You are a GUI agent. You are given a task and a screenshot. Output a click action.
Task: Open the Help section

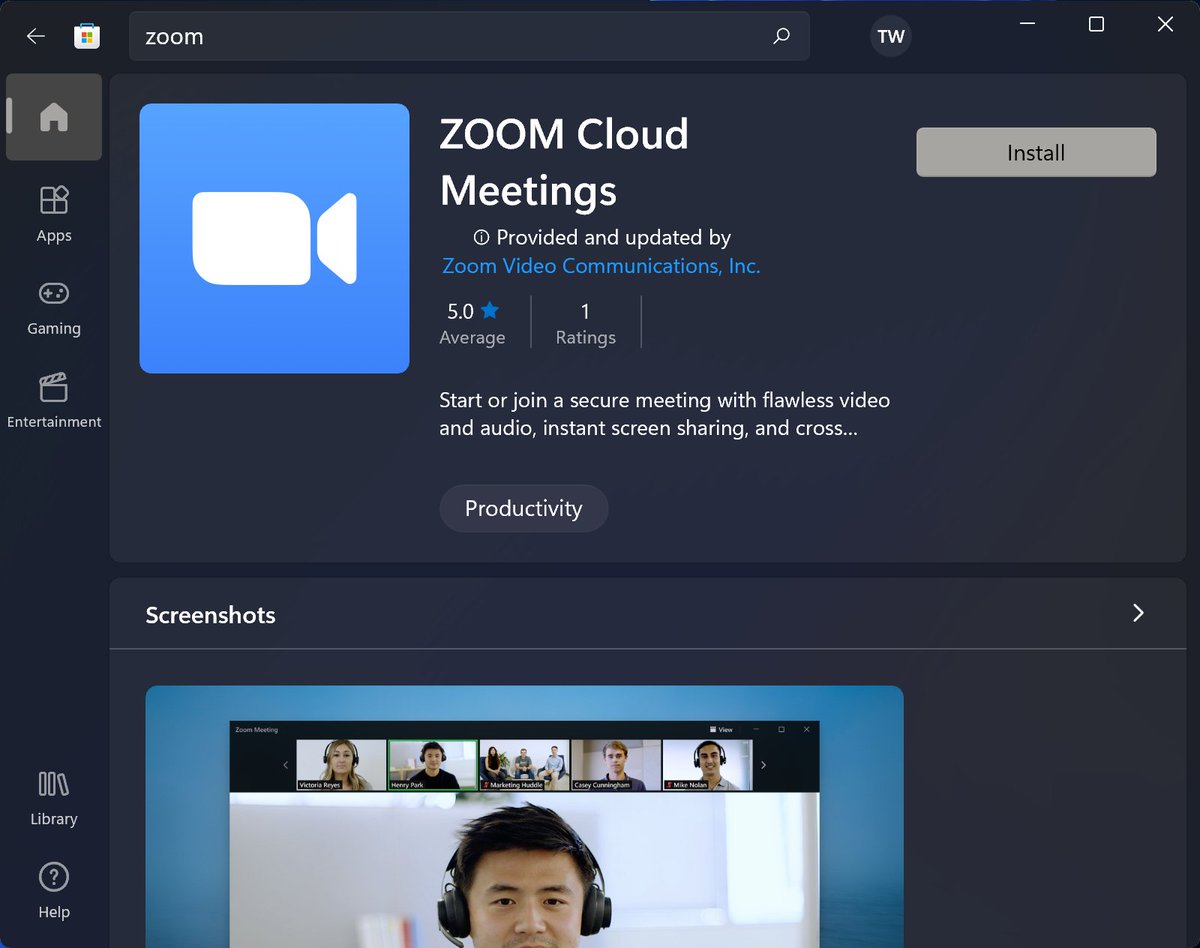54,891
